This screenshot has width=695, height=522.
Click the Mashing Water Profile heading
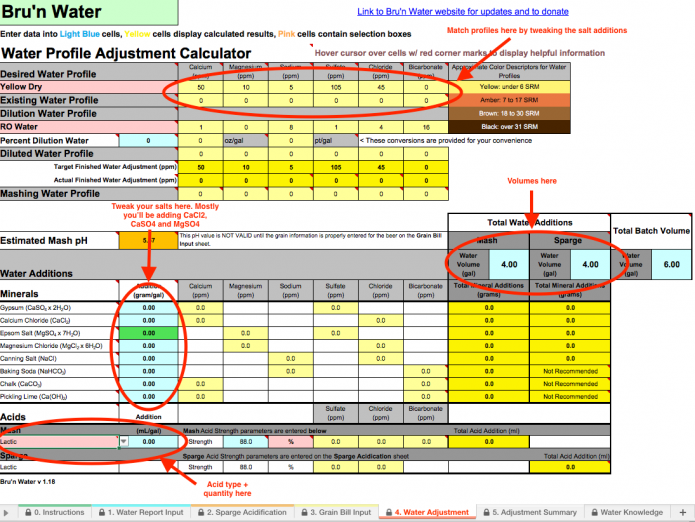click(x=89, y=194)
